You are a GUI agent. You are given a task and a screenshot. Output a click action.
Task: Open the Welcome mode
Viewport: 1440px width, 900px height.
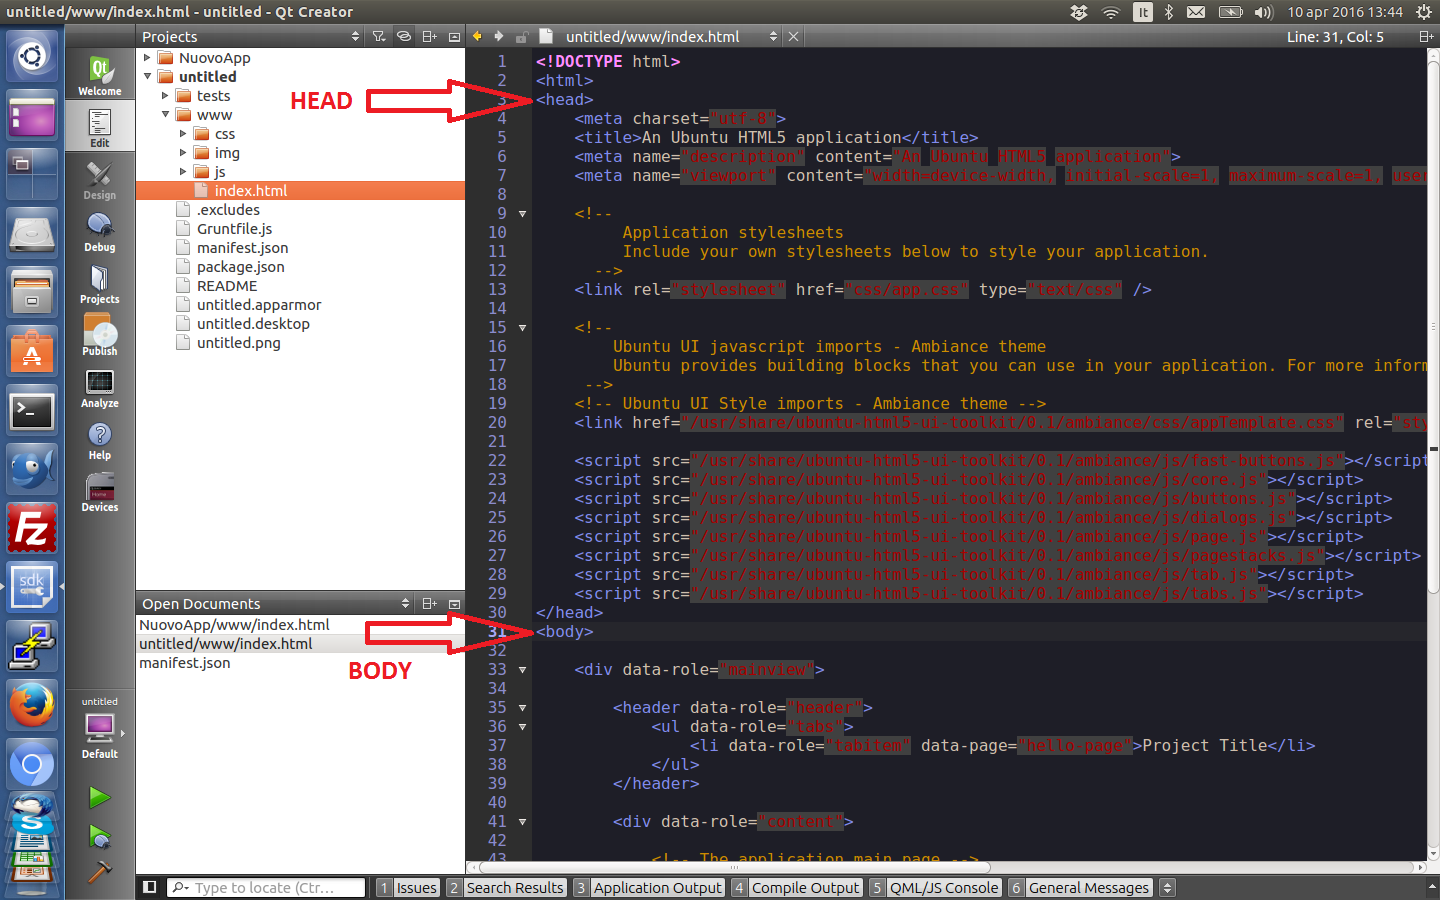[x=99, y=76]
